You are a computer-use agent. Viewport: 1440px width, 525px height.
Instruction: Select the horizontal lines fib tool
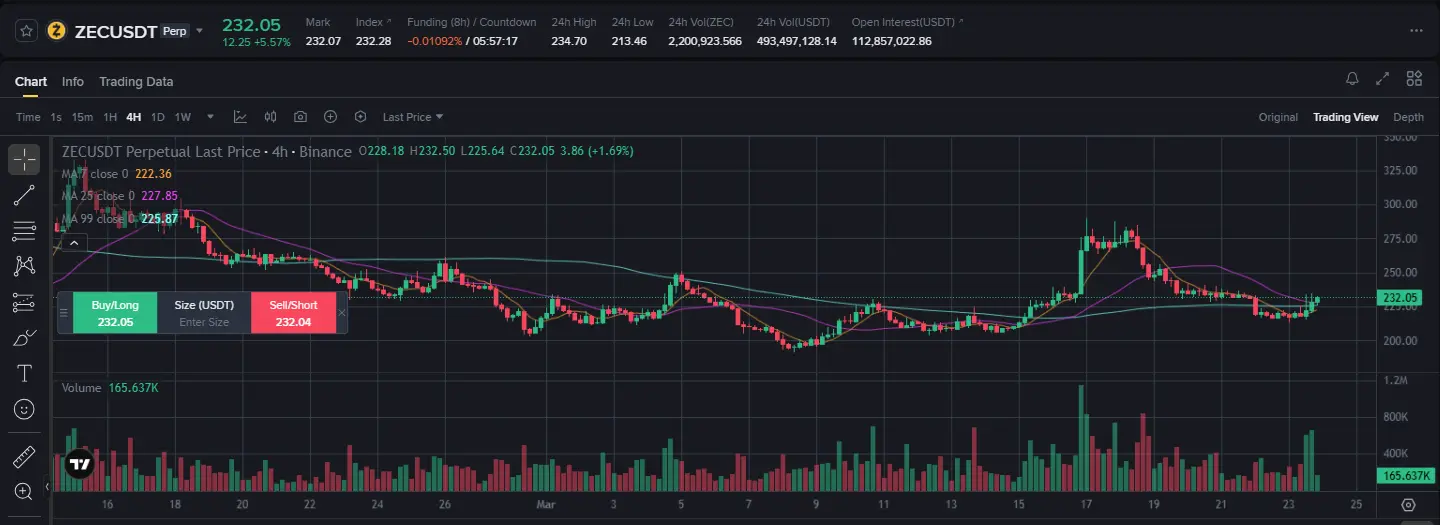[24, 231]
